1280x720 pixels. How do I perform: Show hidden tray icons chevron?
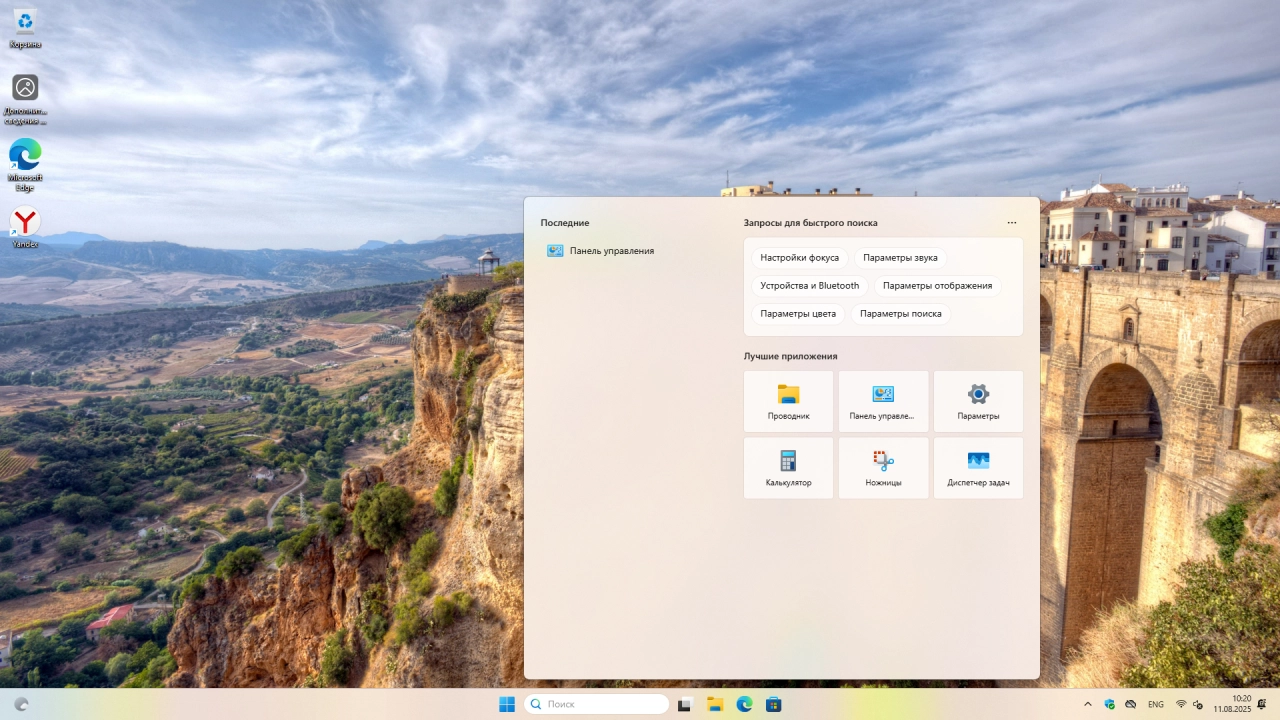point(1088,704)
